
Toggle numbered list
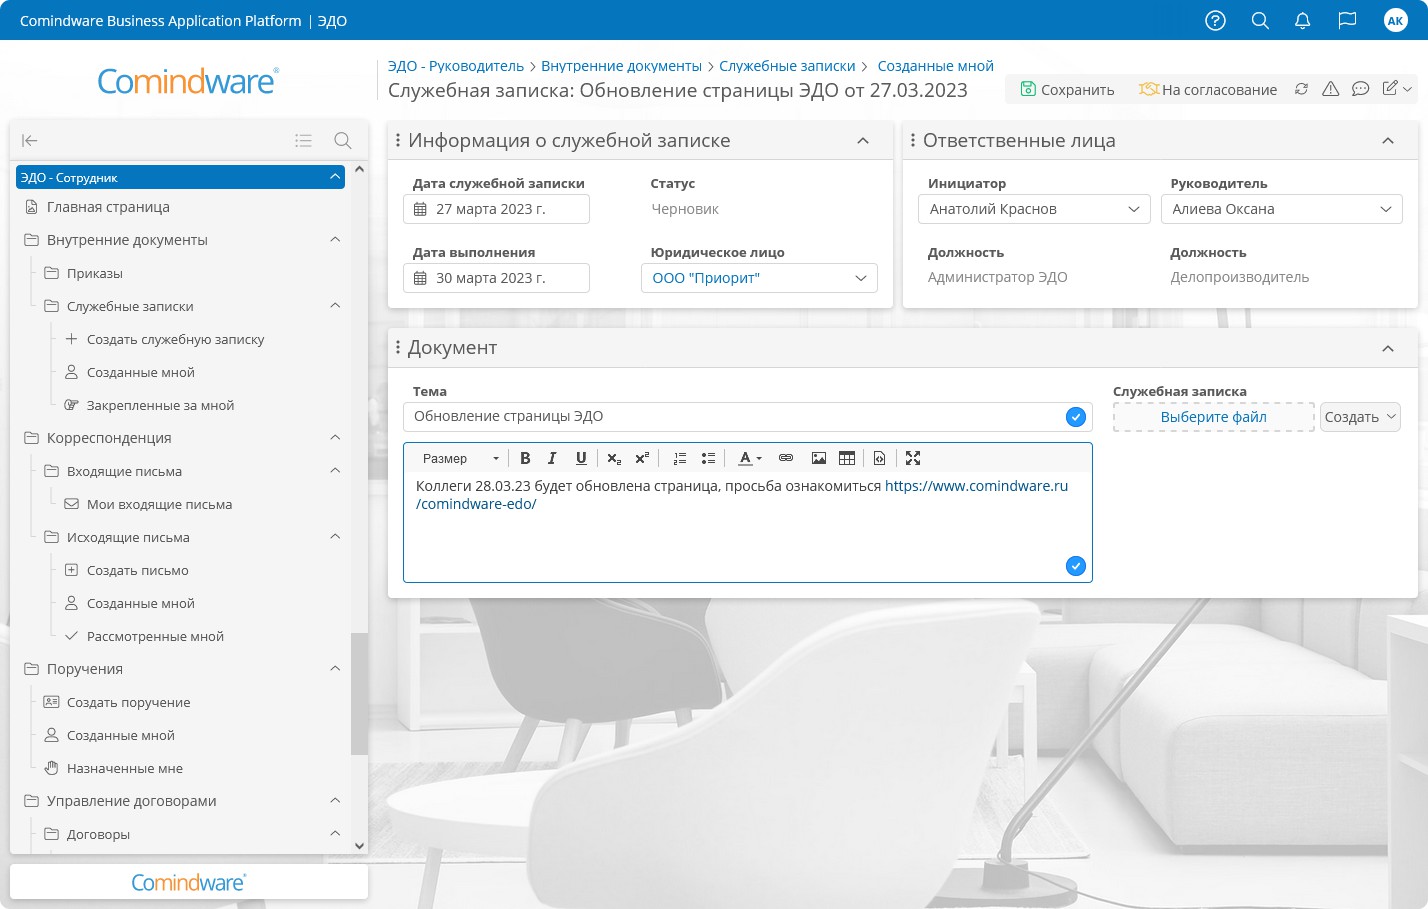click(x=680, y=458)
